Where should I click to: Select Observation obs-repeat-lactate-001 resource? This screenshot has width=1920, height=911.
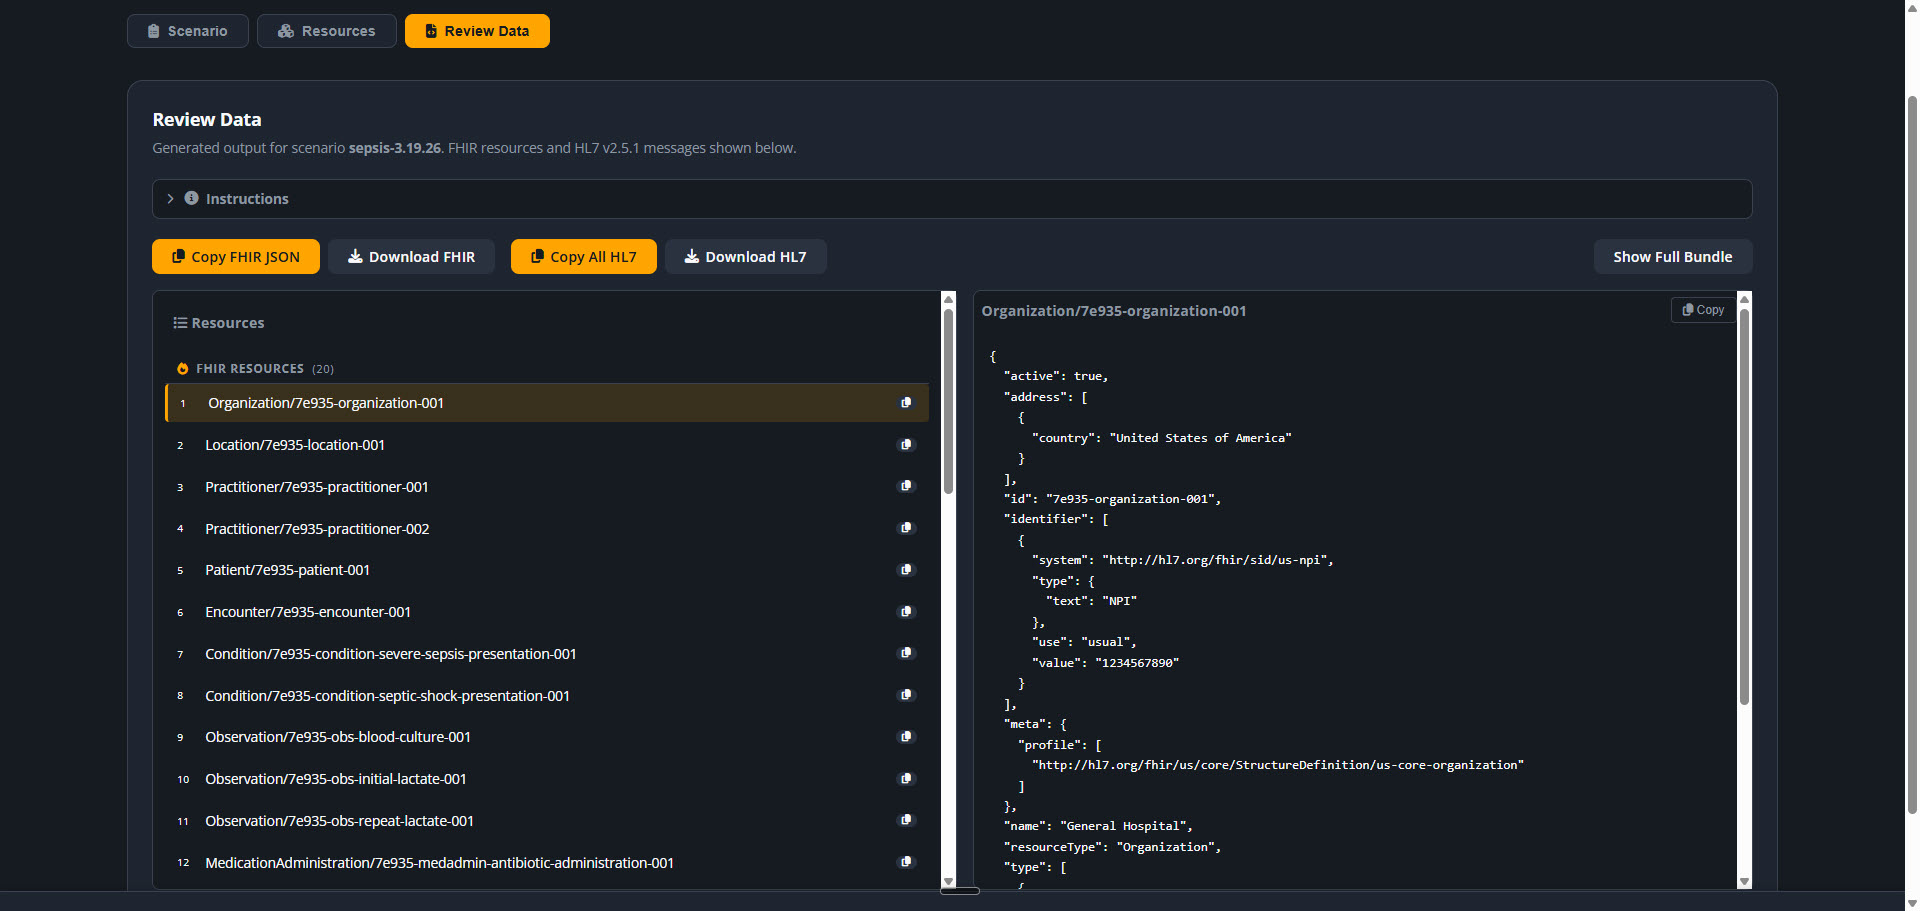(547, 821)
